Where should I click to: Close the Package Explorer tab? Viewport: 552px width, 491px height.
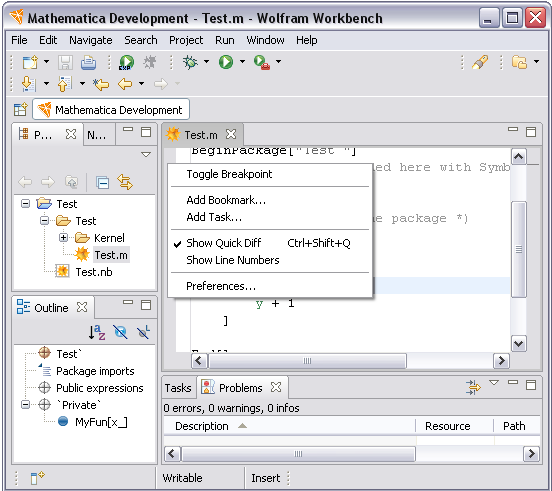[71, 134]
